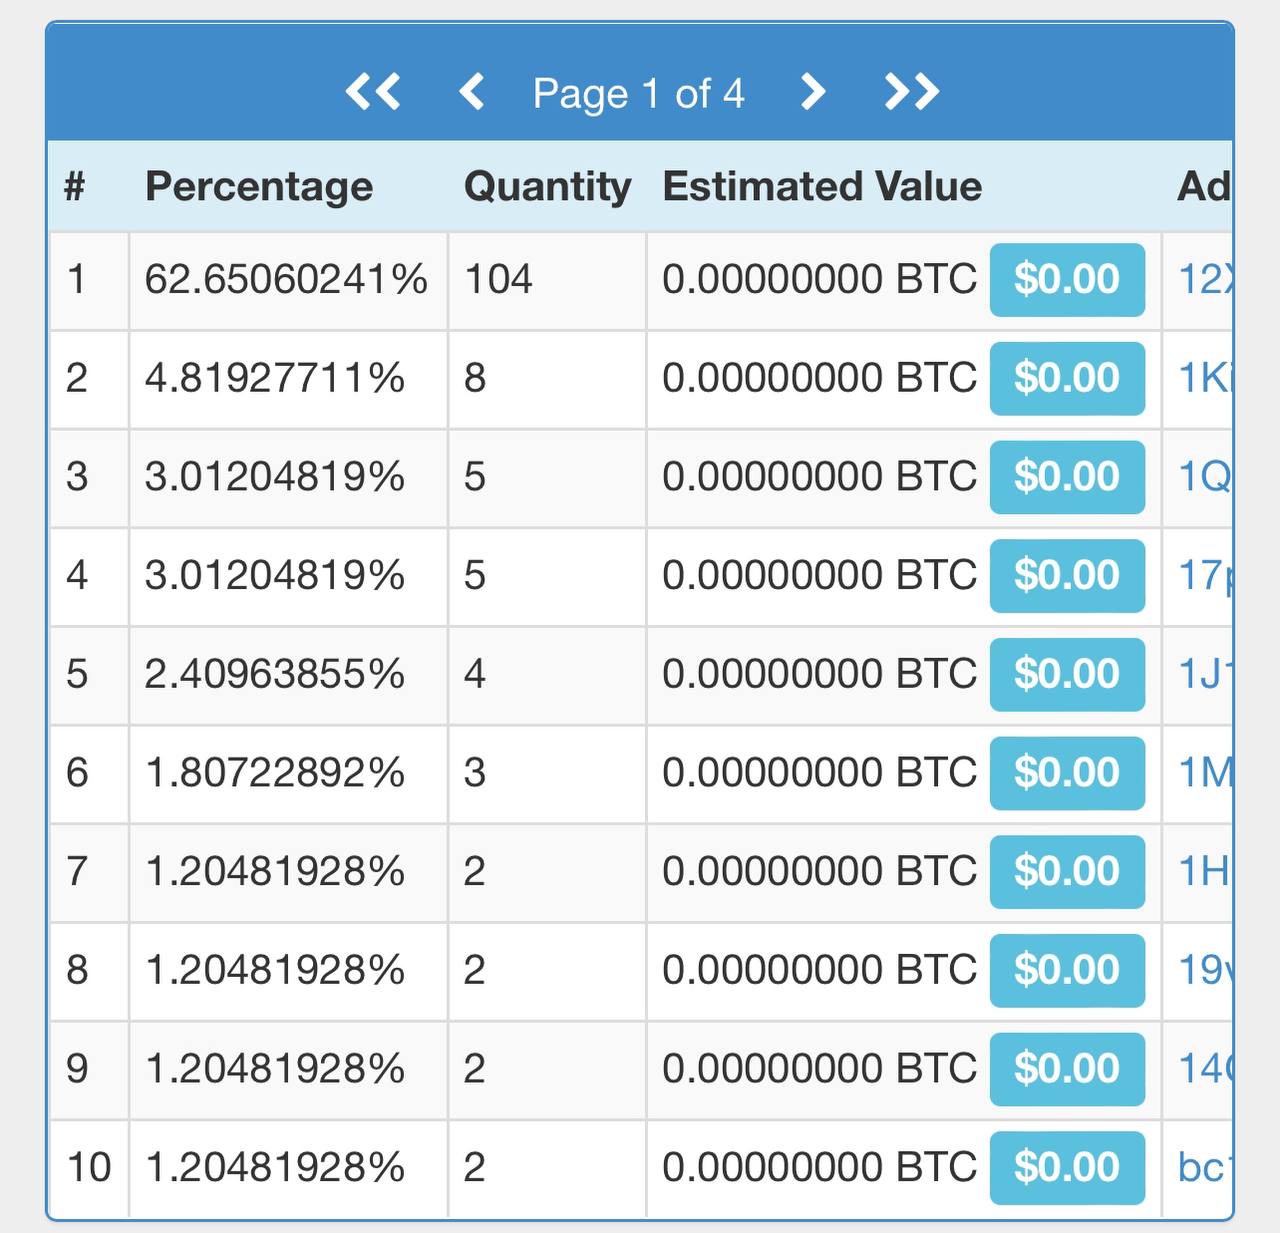This screenshot has height=1233, width=1280.
Task: Click the # column header
Action: click(x=75, y=187)
